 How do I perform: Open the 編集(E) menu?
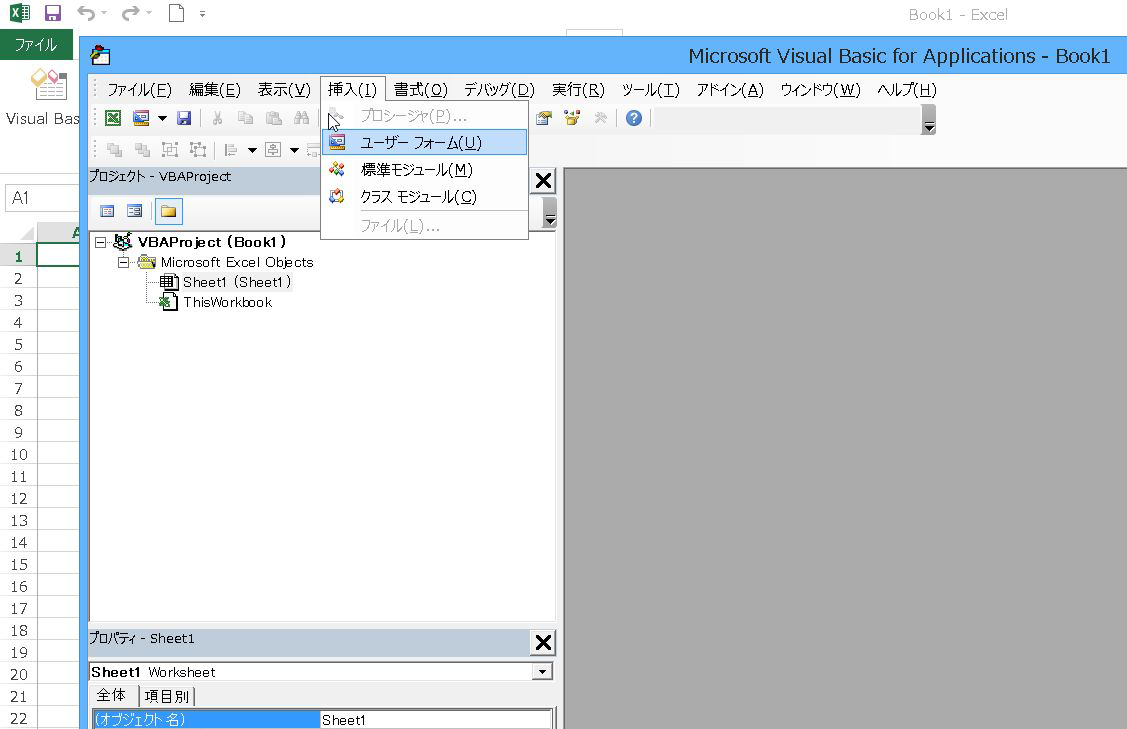coord(214,90)
